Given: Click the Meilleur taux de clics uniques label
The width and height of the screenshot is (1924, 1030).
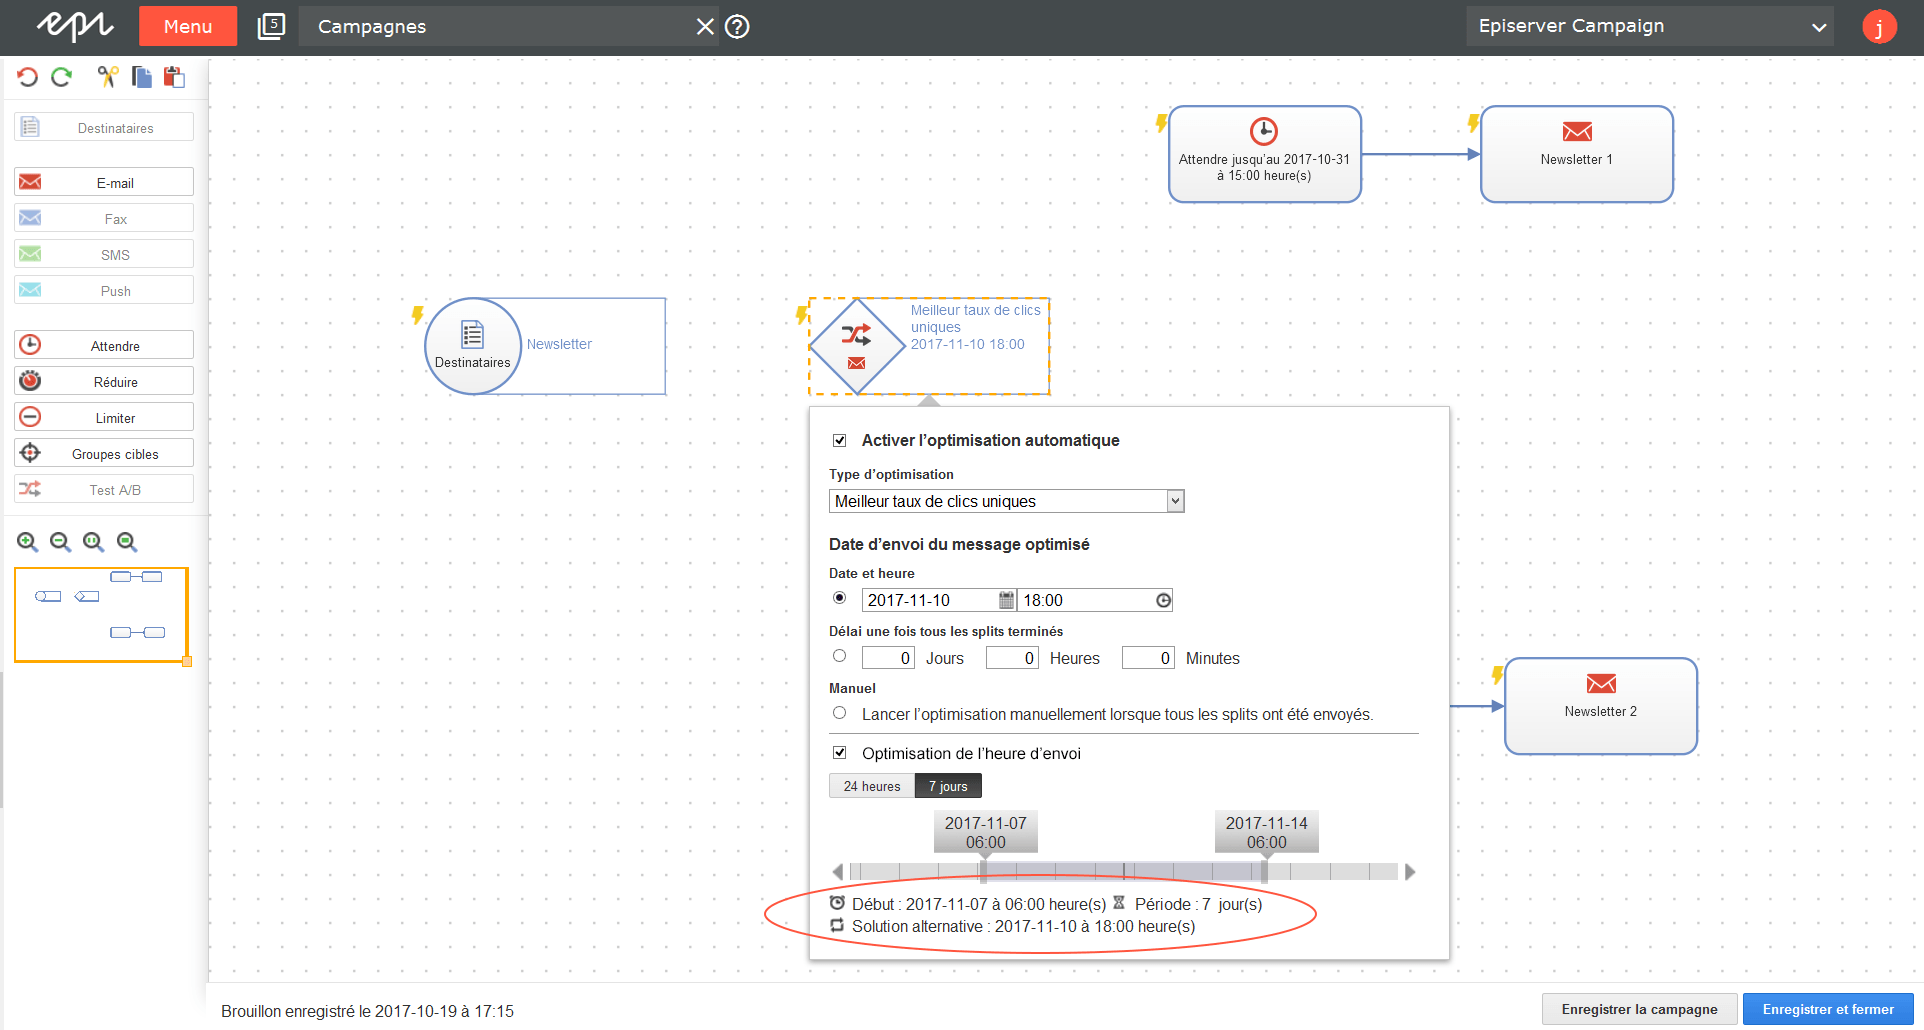Looking at the screenshot, I should click(x=975, y=318).
